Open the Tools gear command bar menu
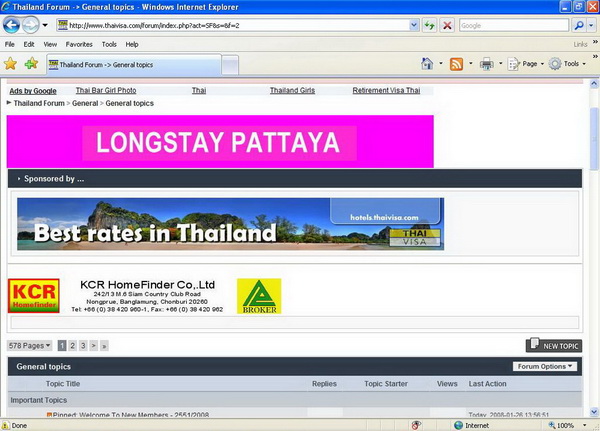600x431 pixels. pos(567,64)
